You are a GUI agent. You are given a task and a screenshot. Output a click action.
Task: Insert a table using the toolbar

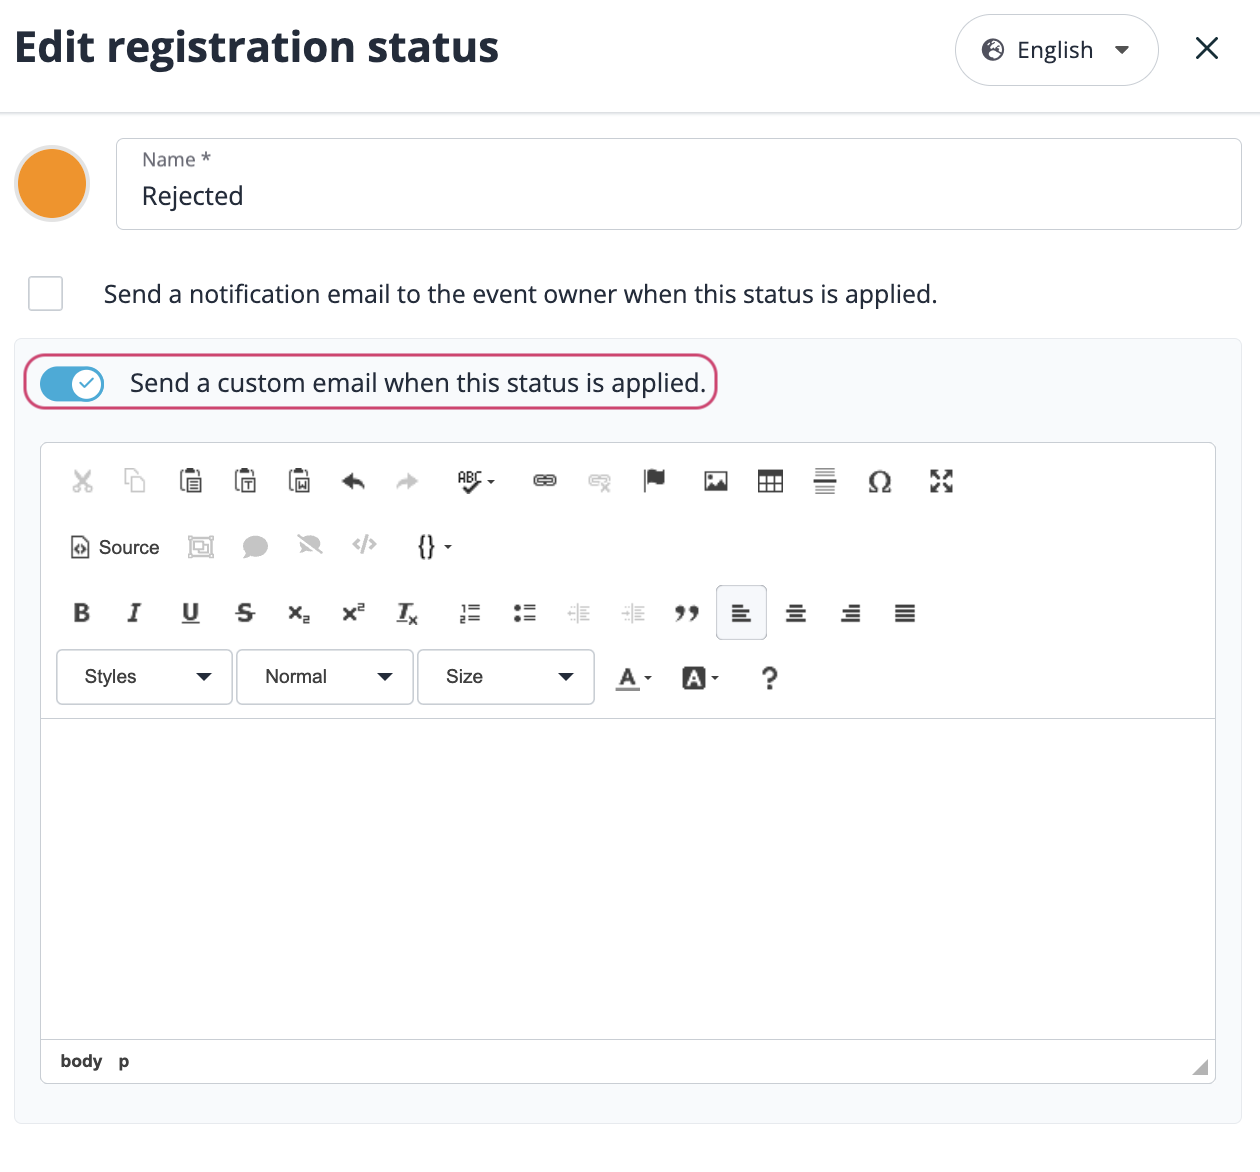[x=770, y=481]
